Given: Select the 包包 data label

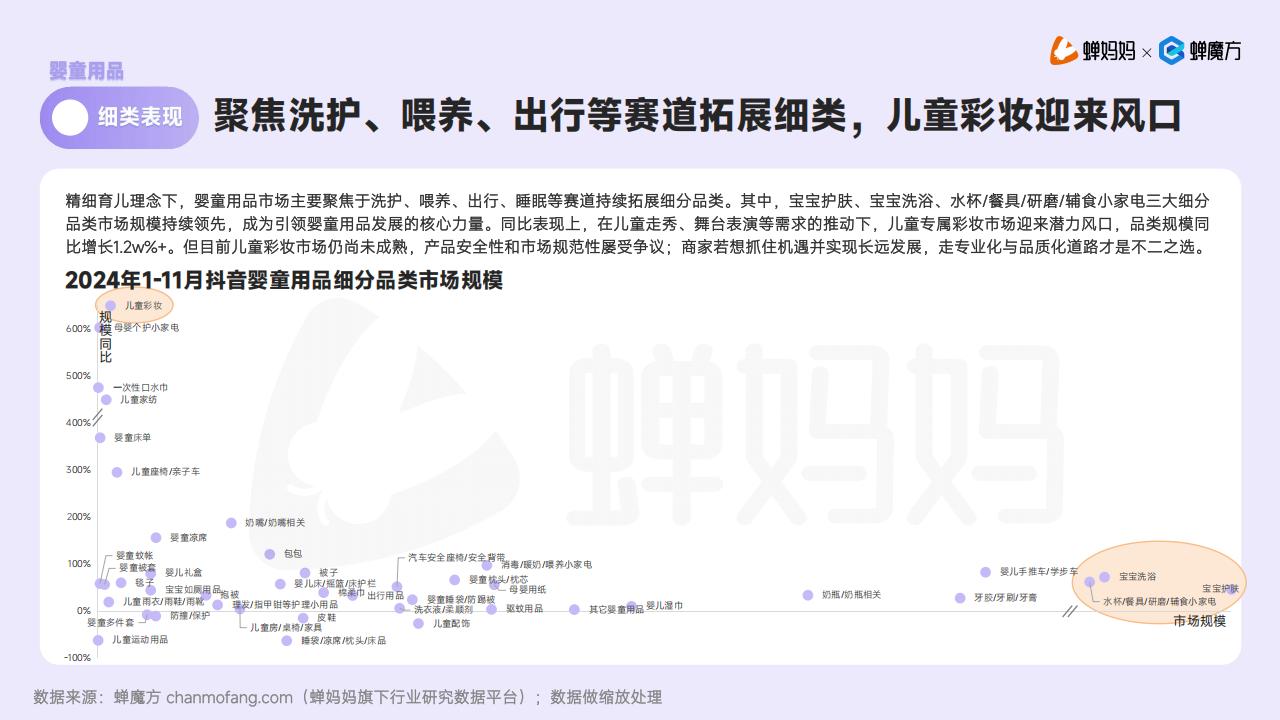Looking at the screenshot, I should [x=293, y=553].
